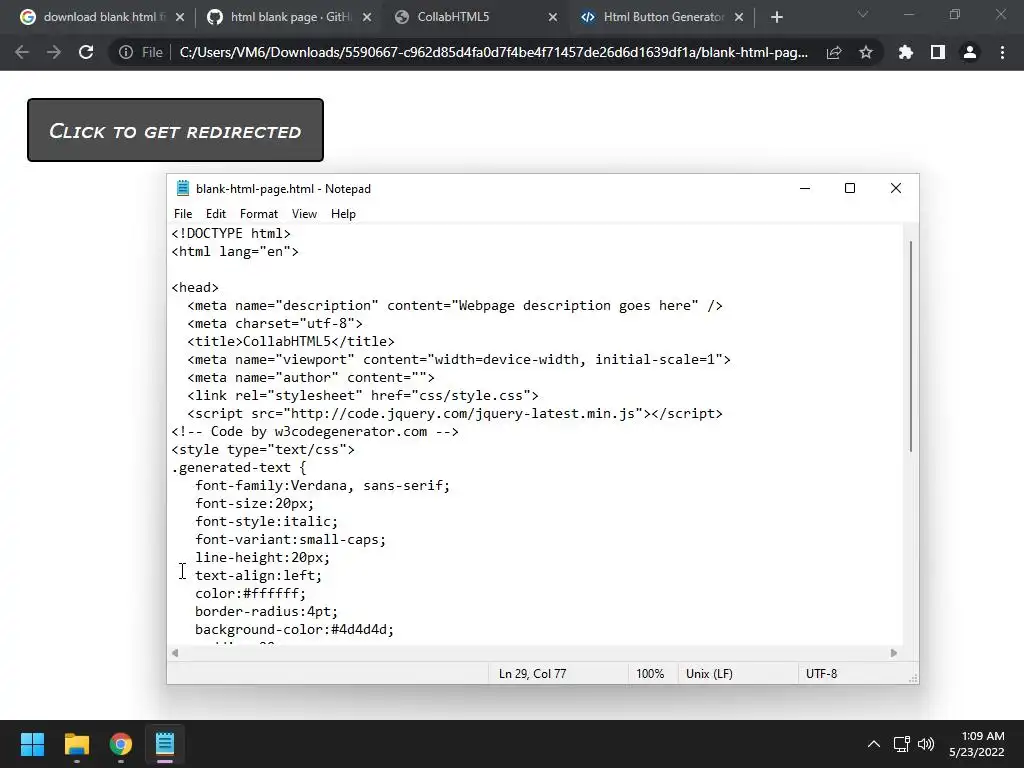Viewport: 1024px width, 768px height.
Task: Open the Windows Start menu
Action: click(32, 744)
